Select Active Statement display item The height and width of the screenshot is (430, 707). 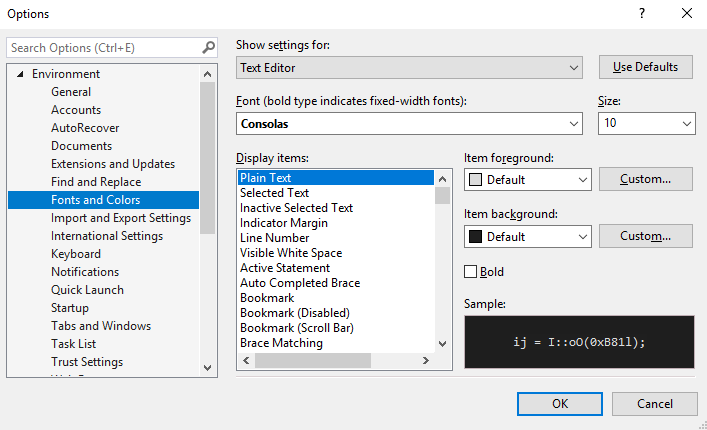pos(285,268)
